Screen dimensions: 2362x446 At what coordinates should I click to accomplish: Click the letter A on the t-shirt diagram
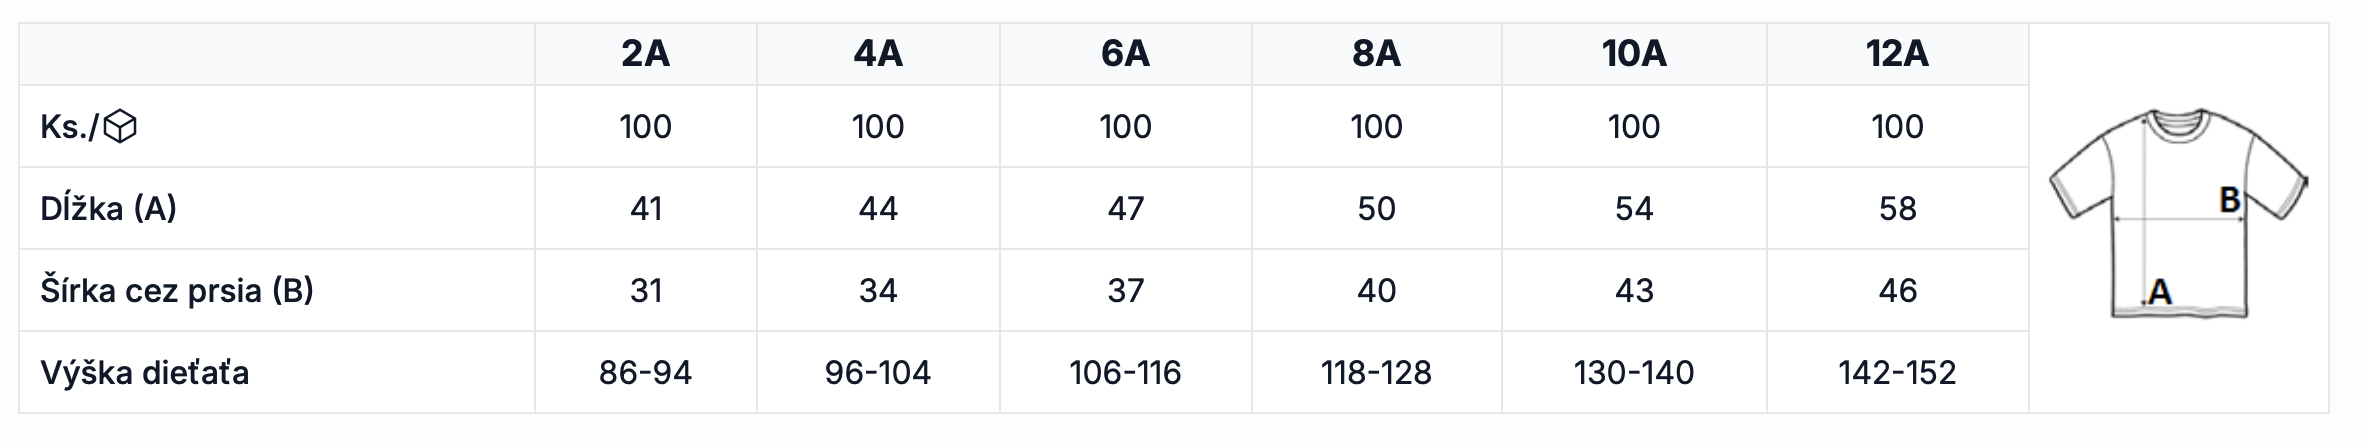pyautogui.click(x=2158, y=292)
